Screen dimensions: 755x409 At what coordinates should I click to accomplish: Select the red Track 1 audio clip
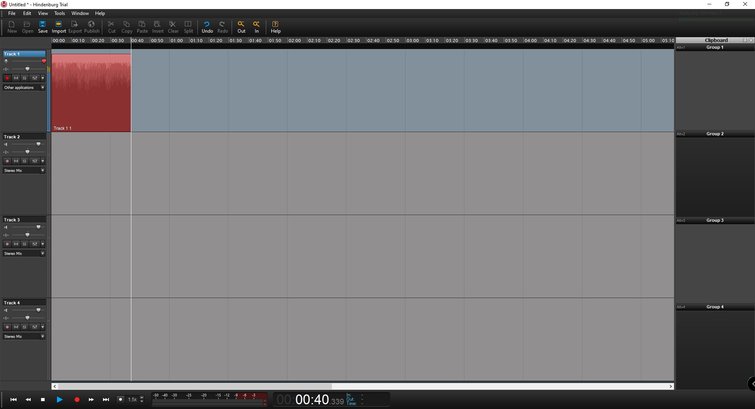click(x=91, y=90)
